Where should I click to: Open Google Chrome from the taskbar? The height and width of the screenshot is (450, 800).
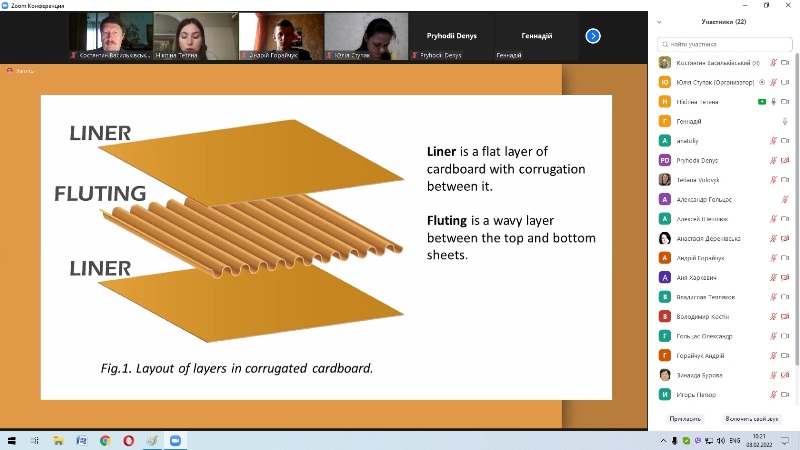(x=105, y=441)
